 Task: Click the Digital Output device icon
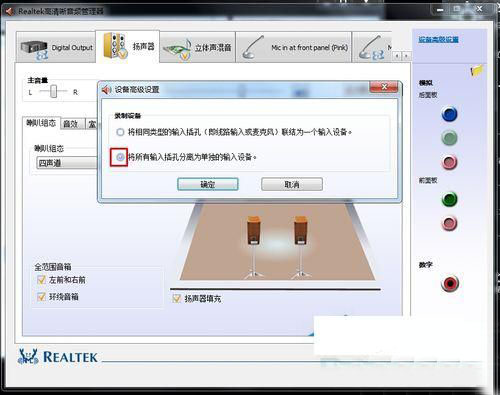[34, 49]
